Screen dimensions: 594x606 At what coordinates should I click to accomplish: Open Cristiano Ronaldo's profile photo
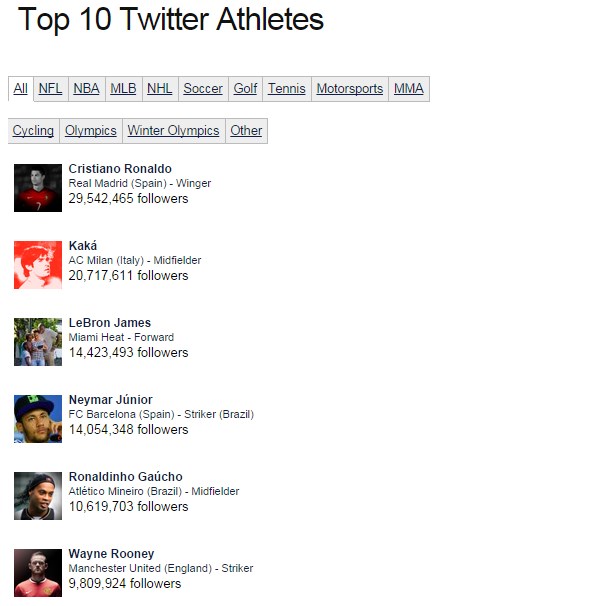(x=38, y=188)
